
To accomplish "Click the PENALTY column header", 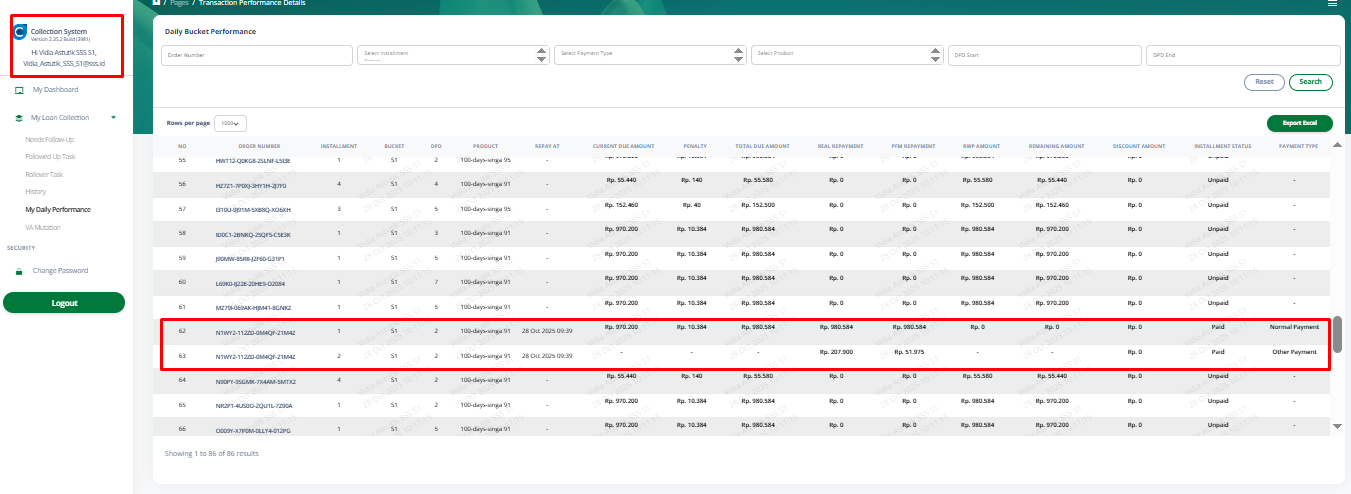I will coord(695,146).
